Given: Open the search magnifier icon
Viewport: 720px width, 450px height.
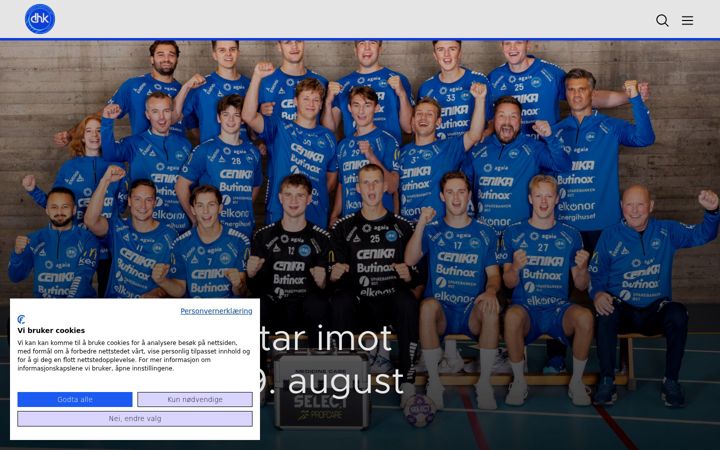Looking at the screenshot, I should click(662, 20).
